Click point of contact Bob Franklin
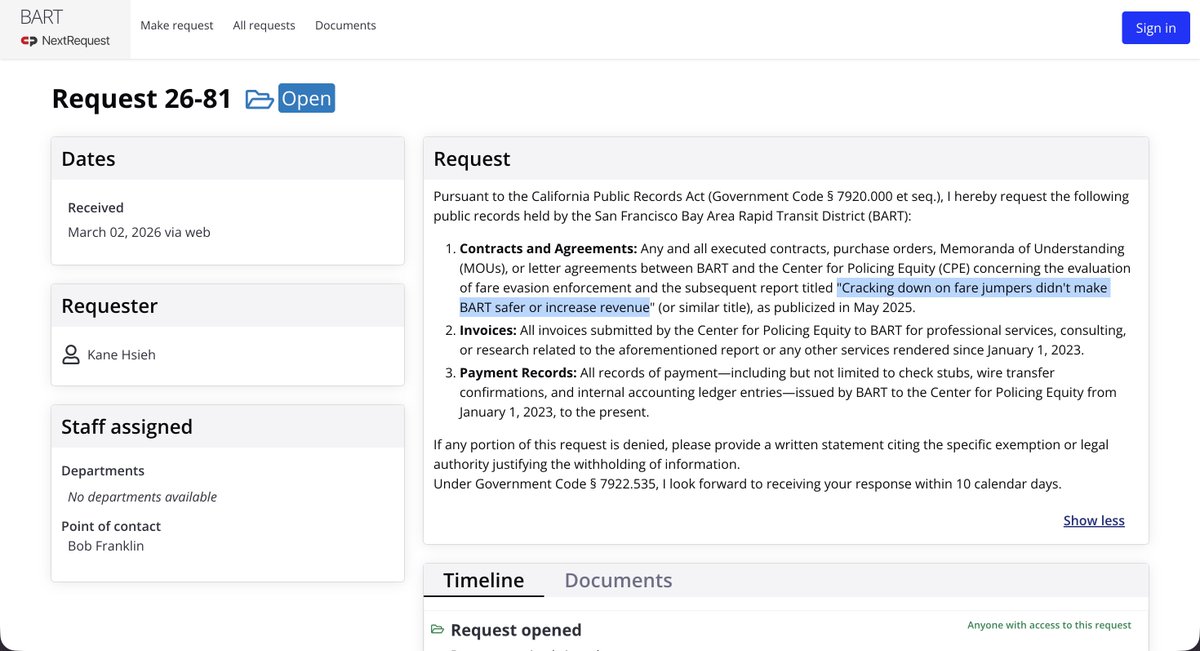 click(107, 546)
